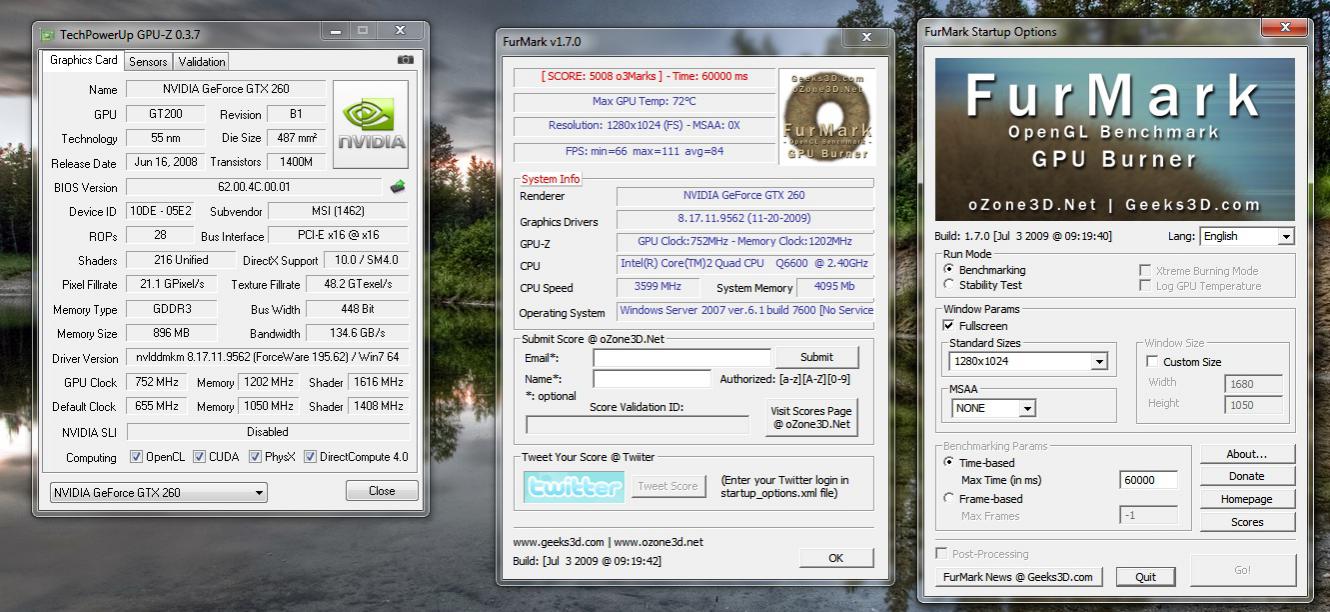Viewport: 1330px width, 612px height.
Task: Toggle the DirectCompute 4.0 checkbox
Action: tap(310, 457)
